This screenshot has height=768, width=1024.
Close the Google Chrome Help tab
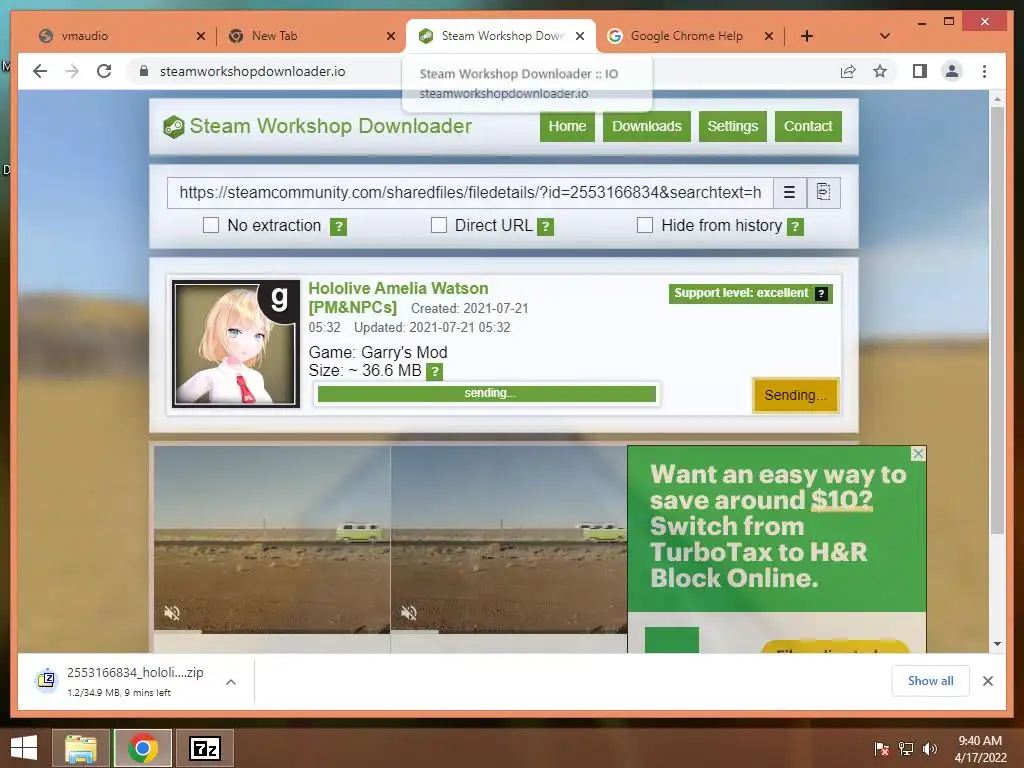[x=769, y=36]
